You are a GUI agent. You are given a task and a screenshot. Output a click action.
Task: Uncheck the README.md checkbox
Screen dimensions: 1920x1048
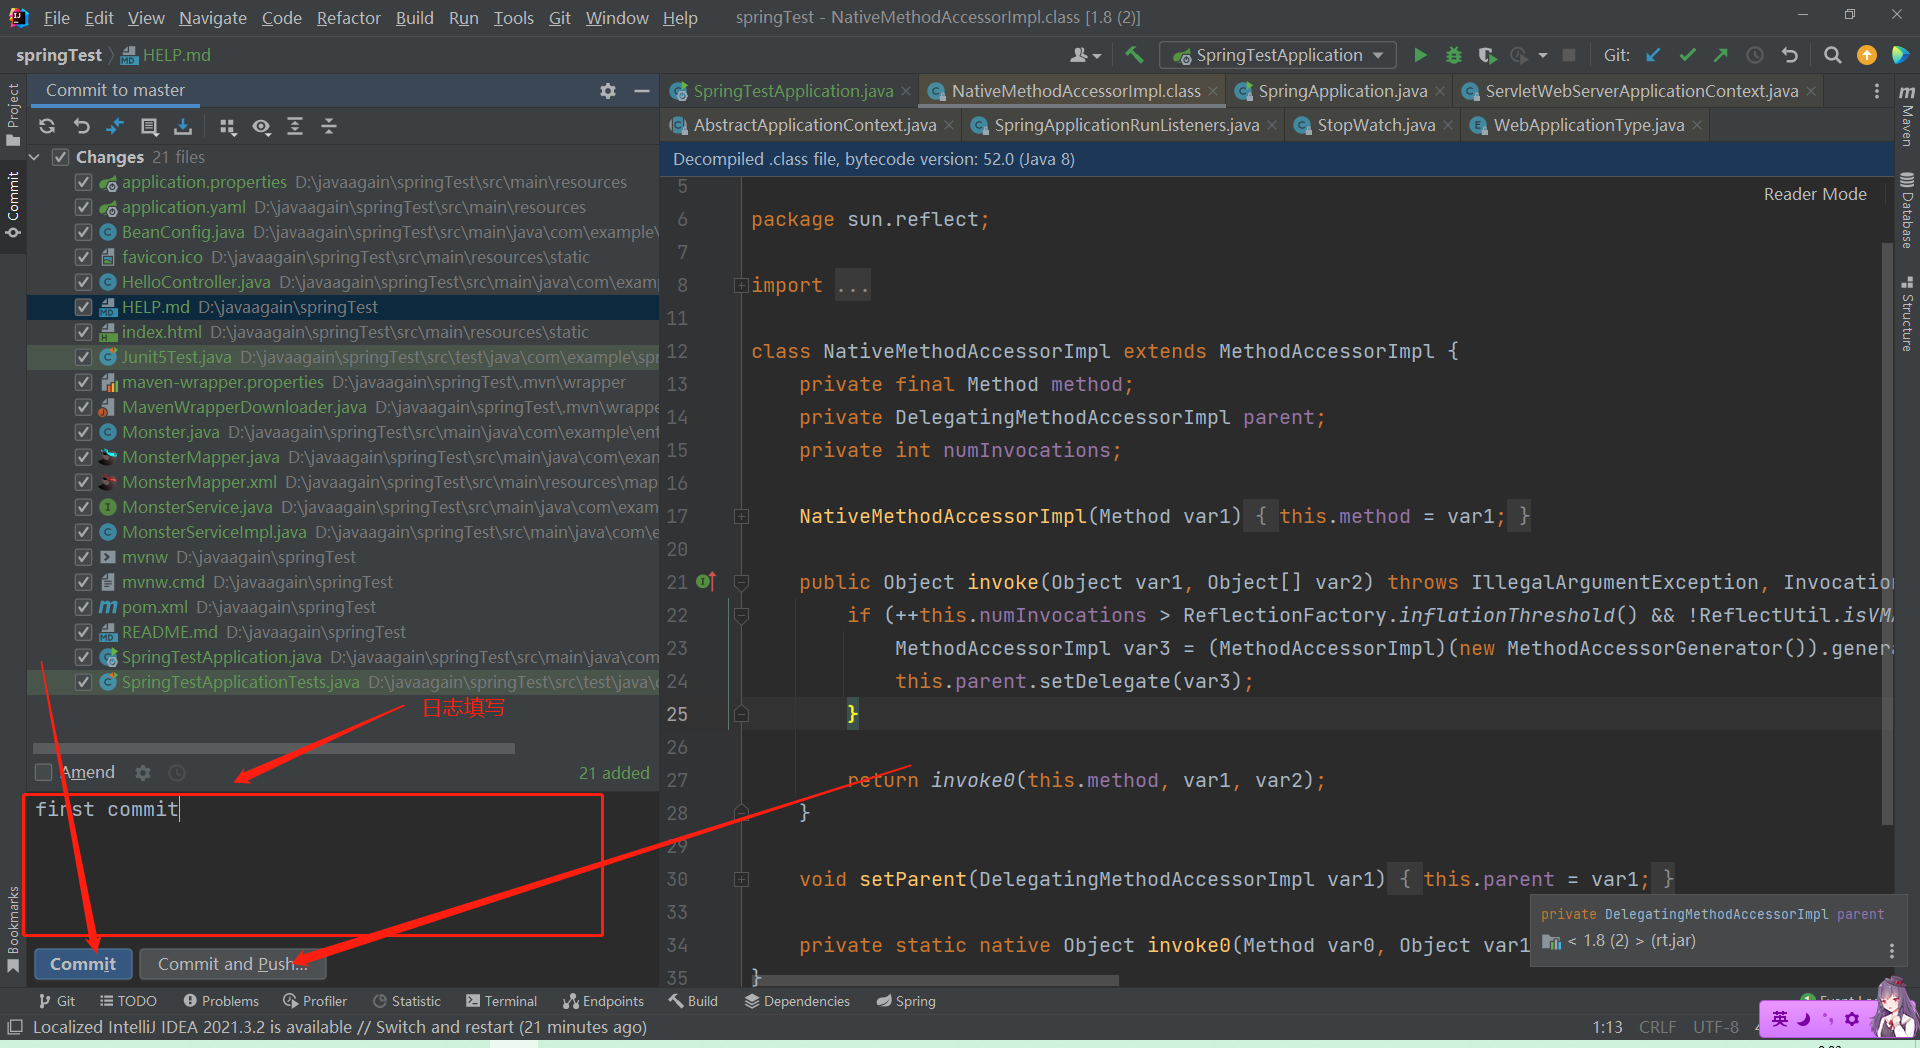pyautogui.click(x=84, y=632)
